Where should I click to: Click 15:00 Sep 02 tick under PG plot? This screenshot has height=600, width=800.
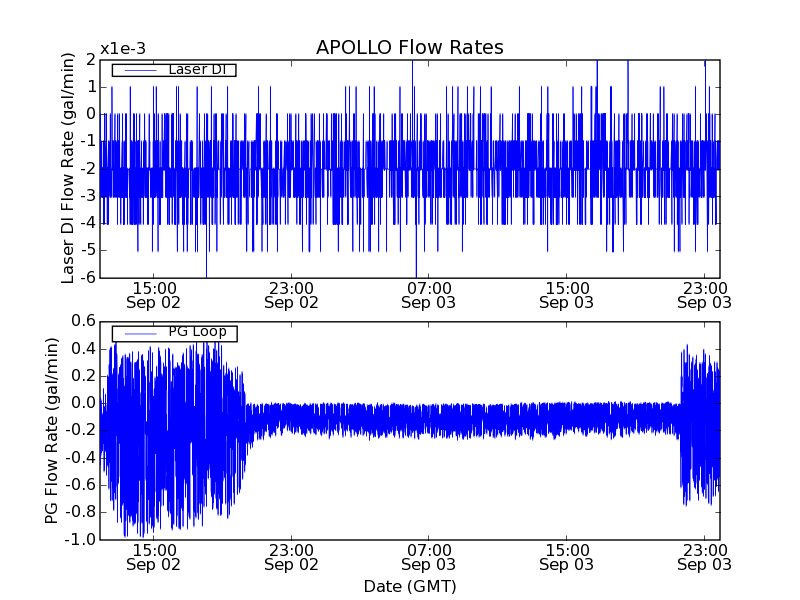point(154,558)
